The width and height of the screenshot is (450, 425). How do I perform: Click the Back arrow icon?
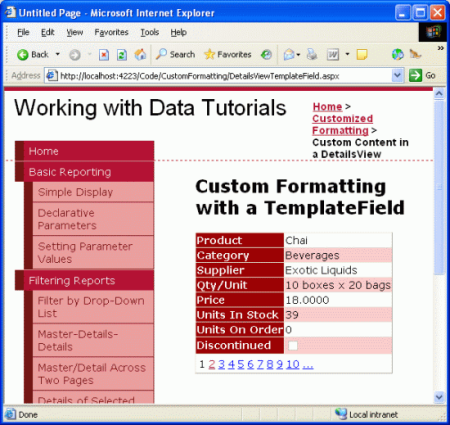point(23,55)
